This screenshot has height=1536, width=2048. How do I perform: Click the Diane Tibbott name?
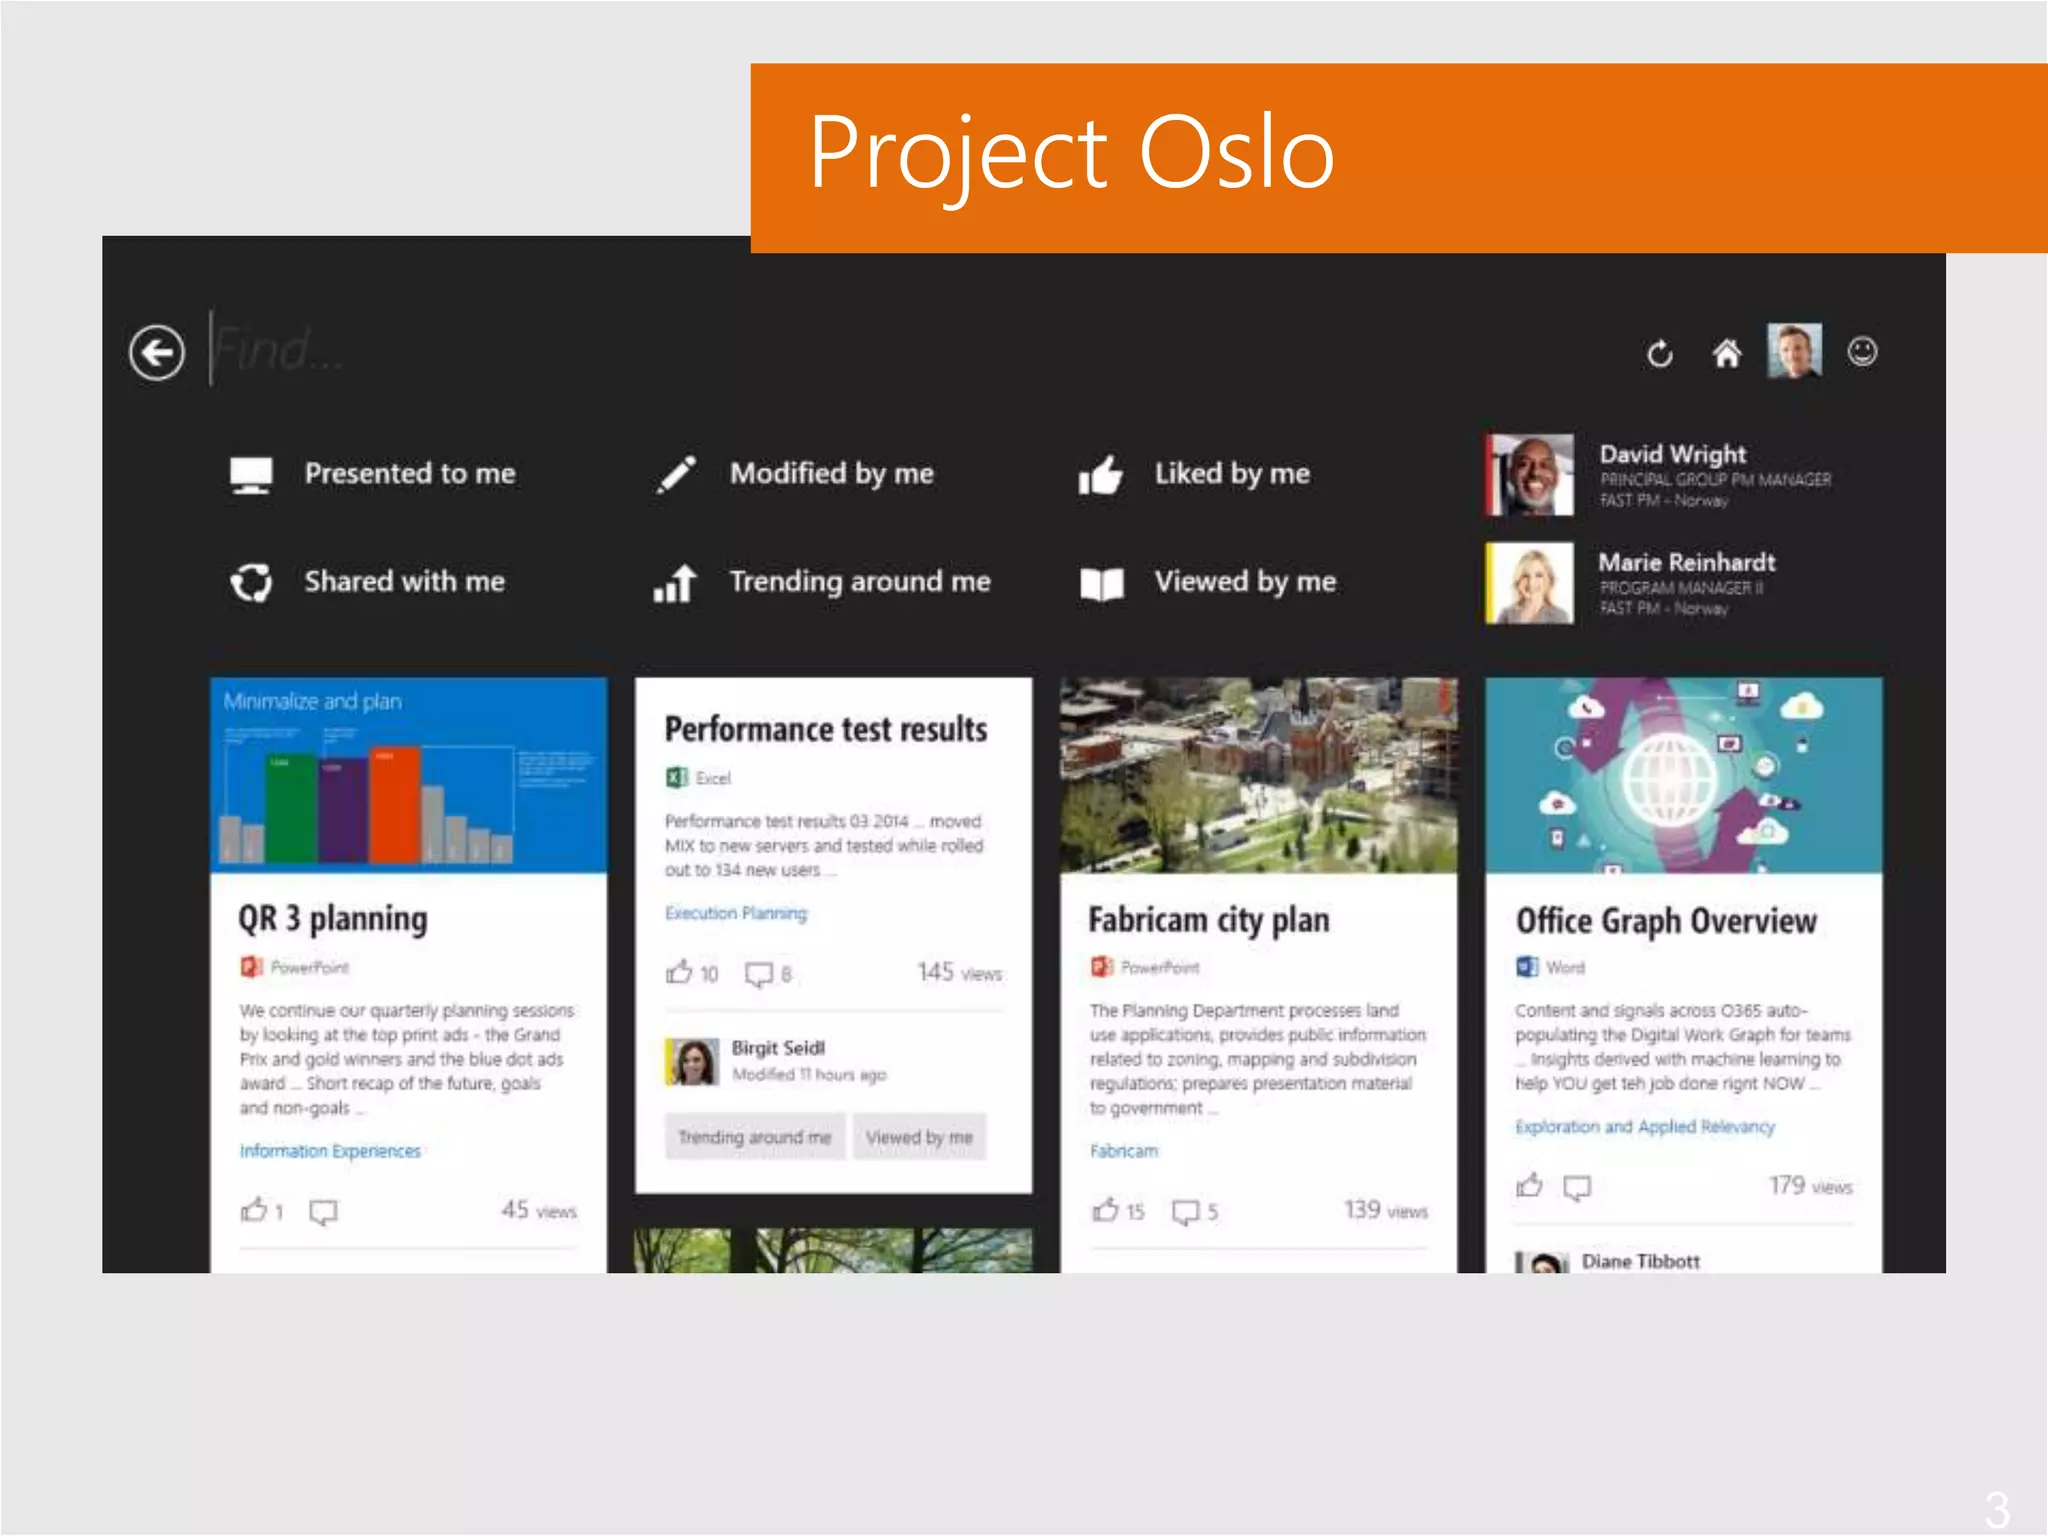pyautogui.click(x=1641, y=1261)
